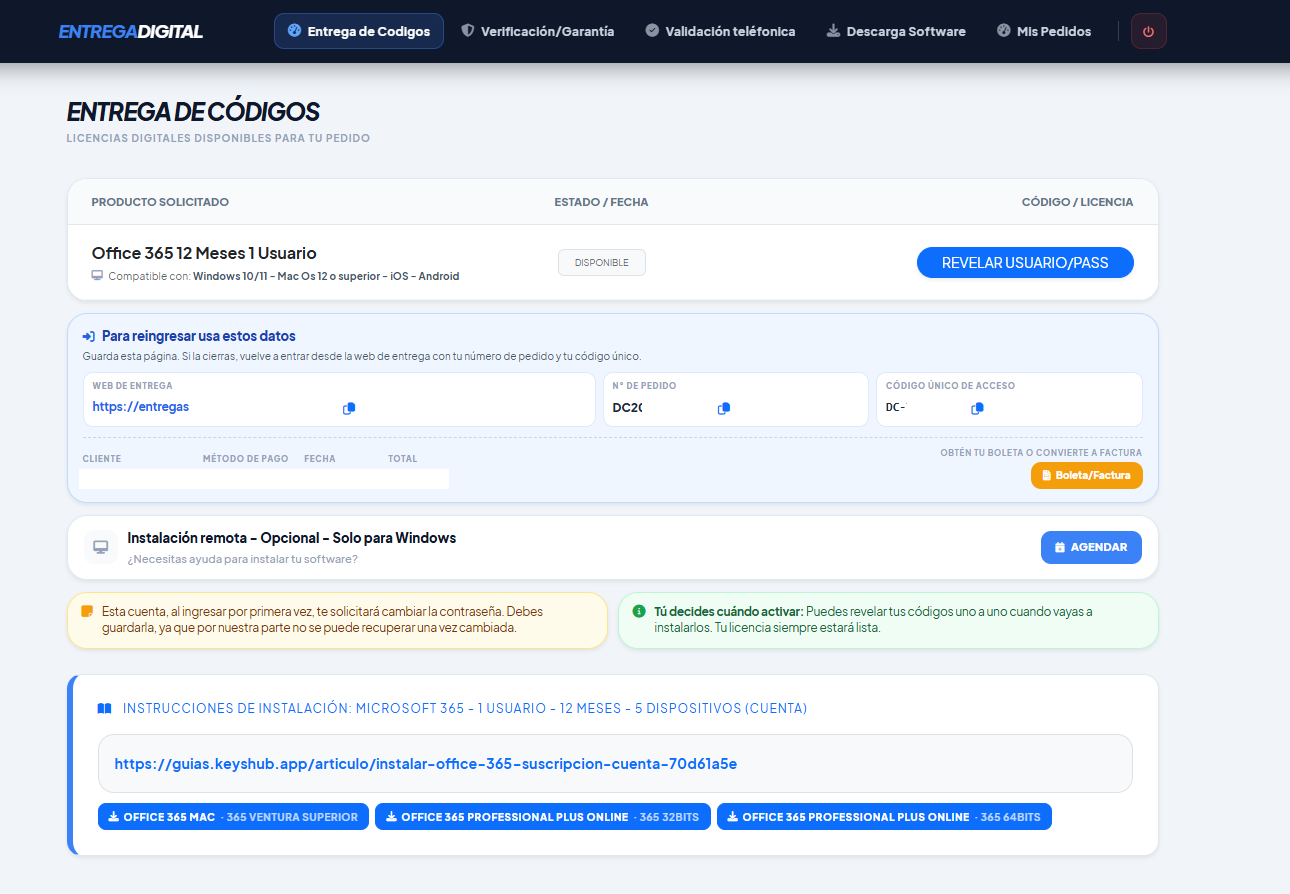The image size is (1290, 894).
Task: Click the DISPONIBLE status badge
Action: (602, 262)
